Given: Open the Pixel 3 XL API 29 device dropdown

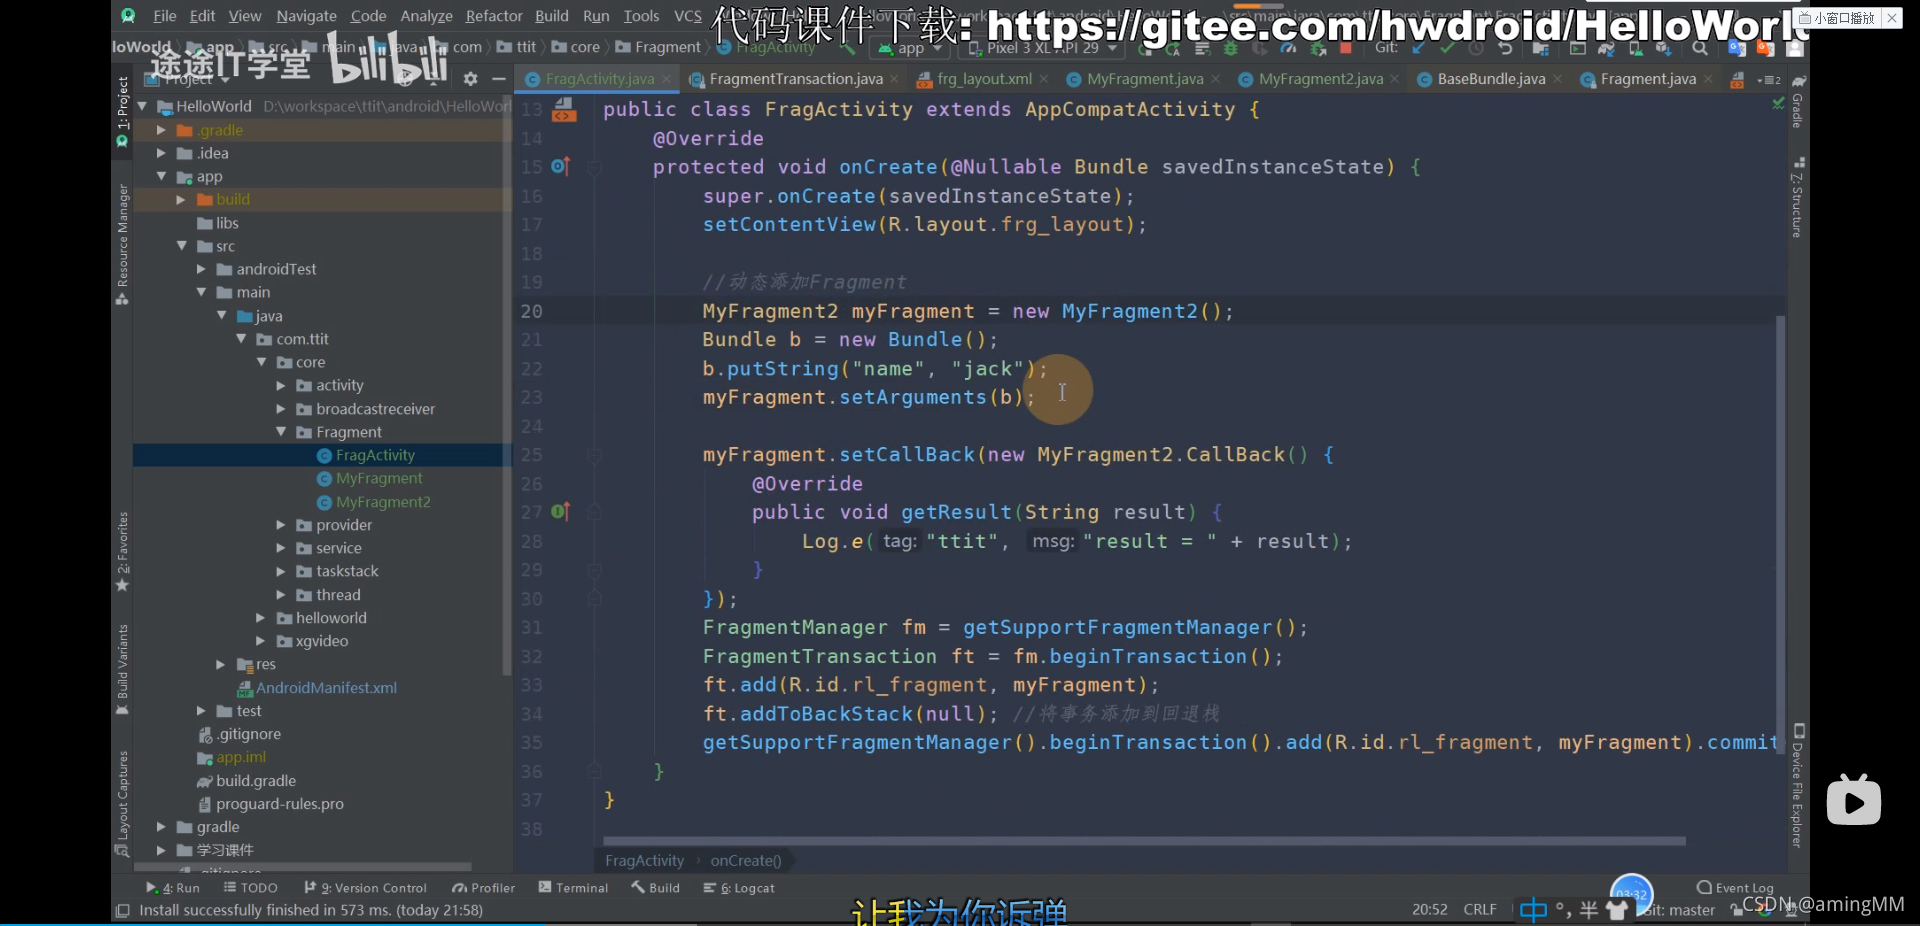Looking at the screenshot, I should pyautogui.click(x=1041, y=48).
